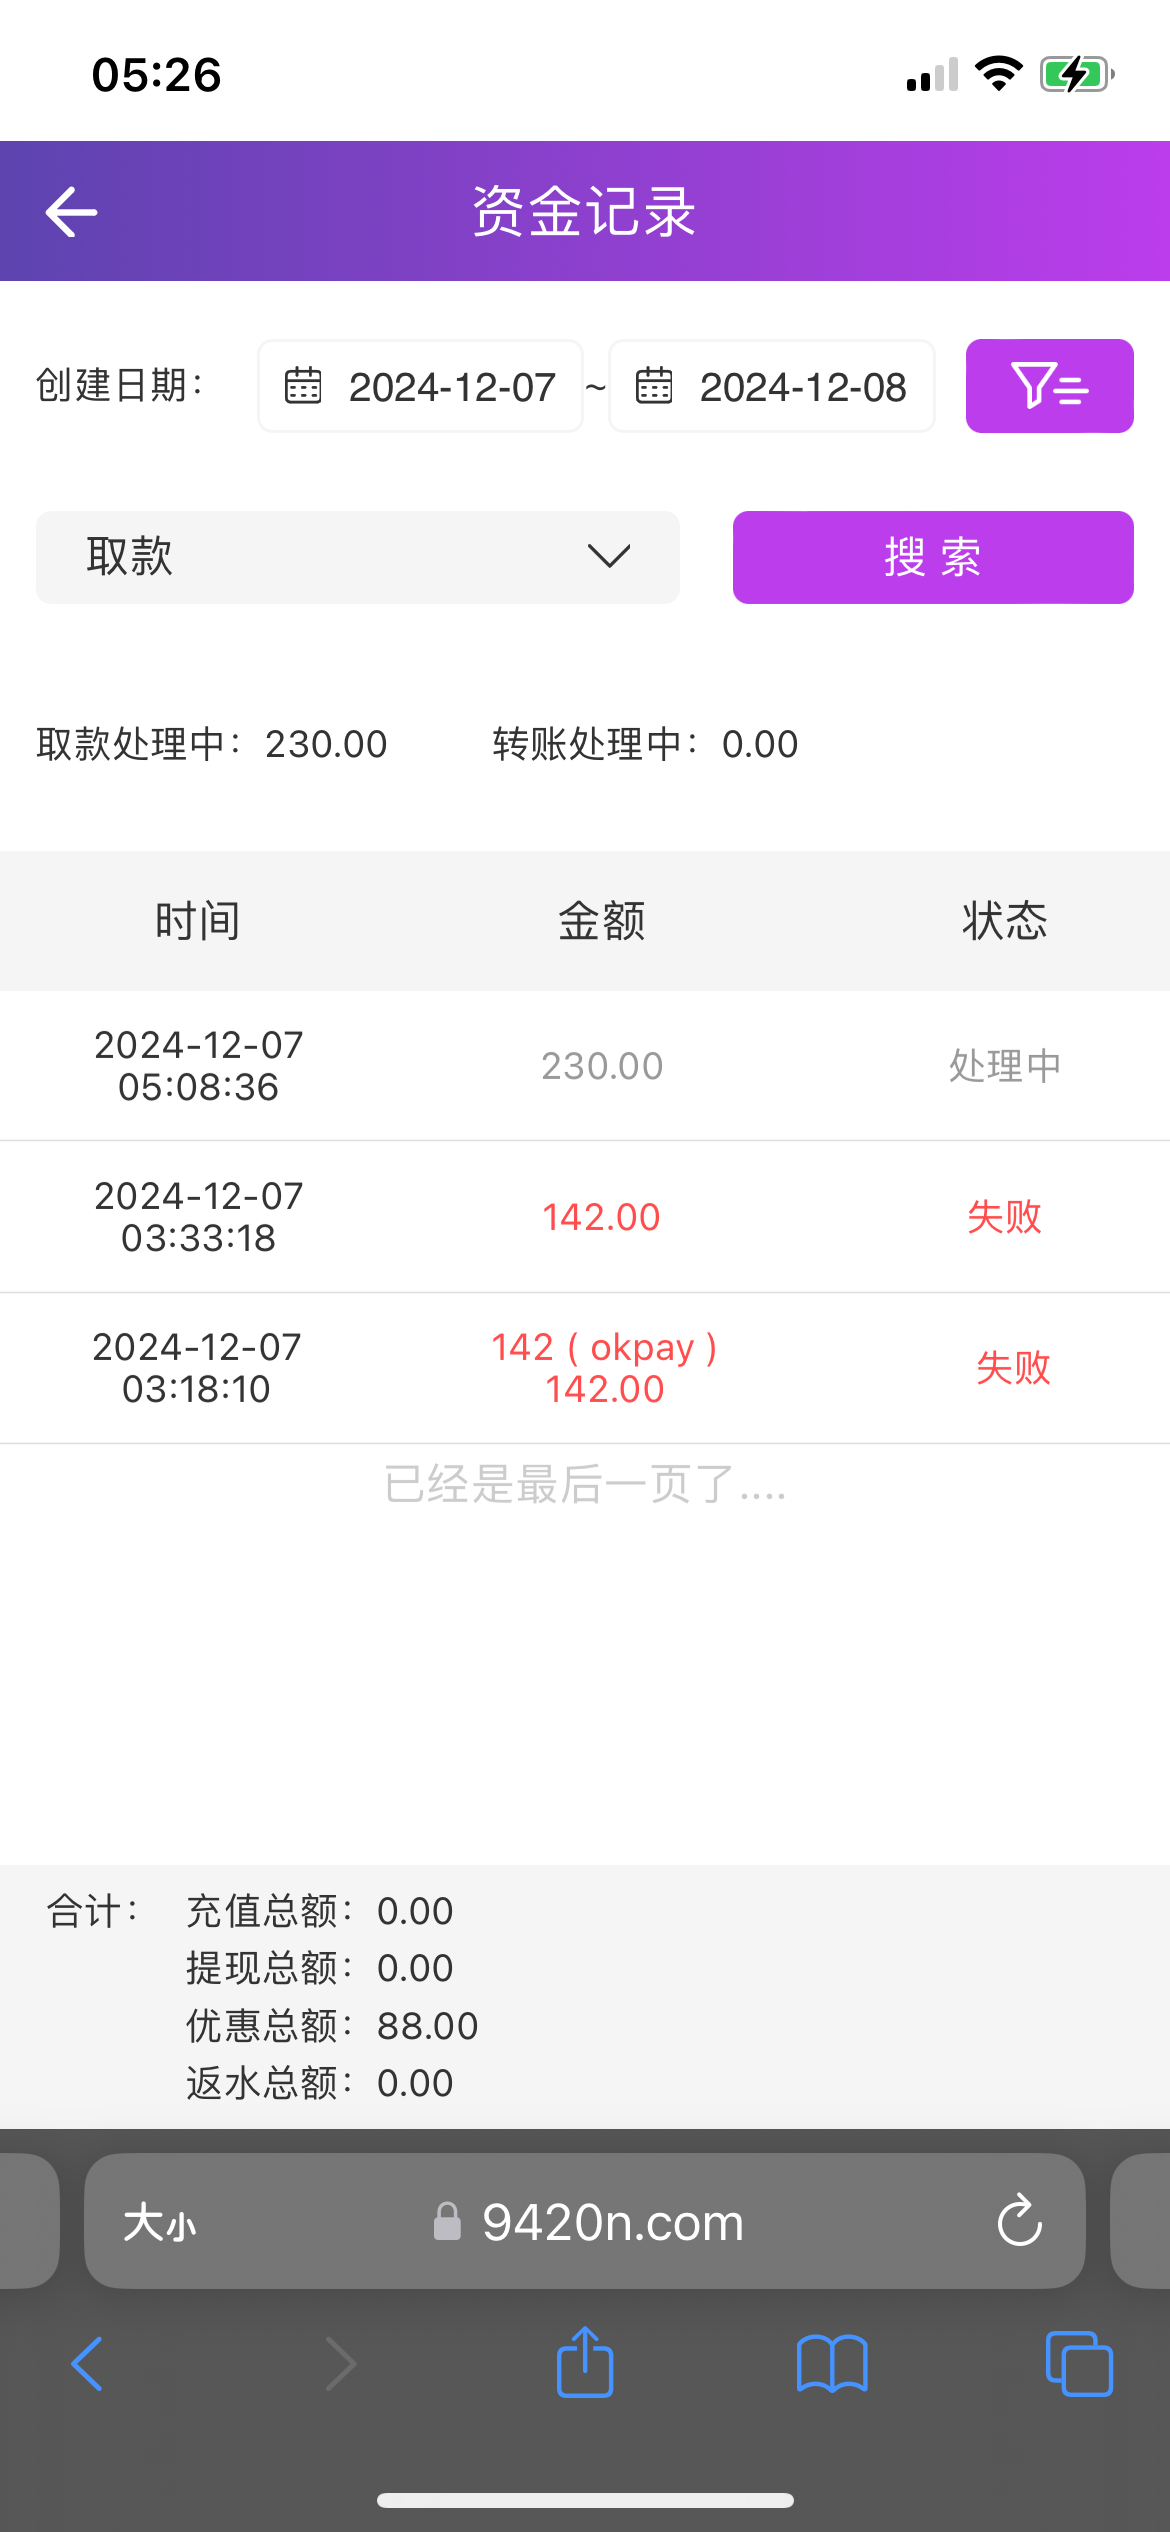Tap the 9420n.com address bar
Image resolution: width=1170 pixels, height=2532 pixels.
click(612, 2223)
